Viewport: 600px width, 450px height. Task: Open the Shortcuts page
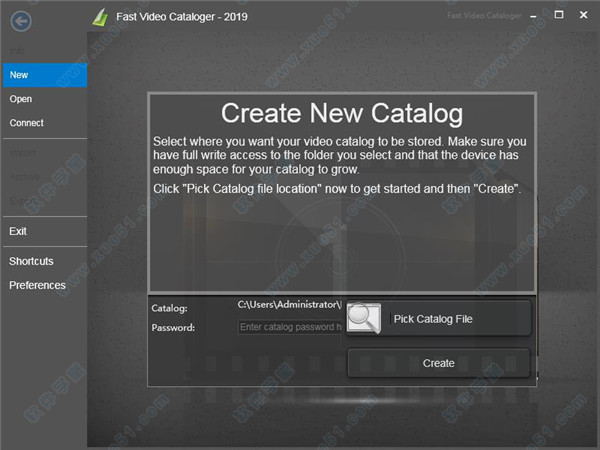tap(45, 261)
